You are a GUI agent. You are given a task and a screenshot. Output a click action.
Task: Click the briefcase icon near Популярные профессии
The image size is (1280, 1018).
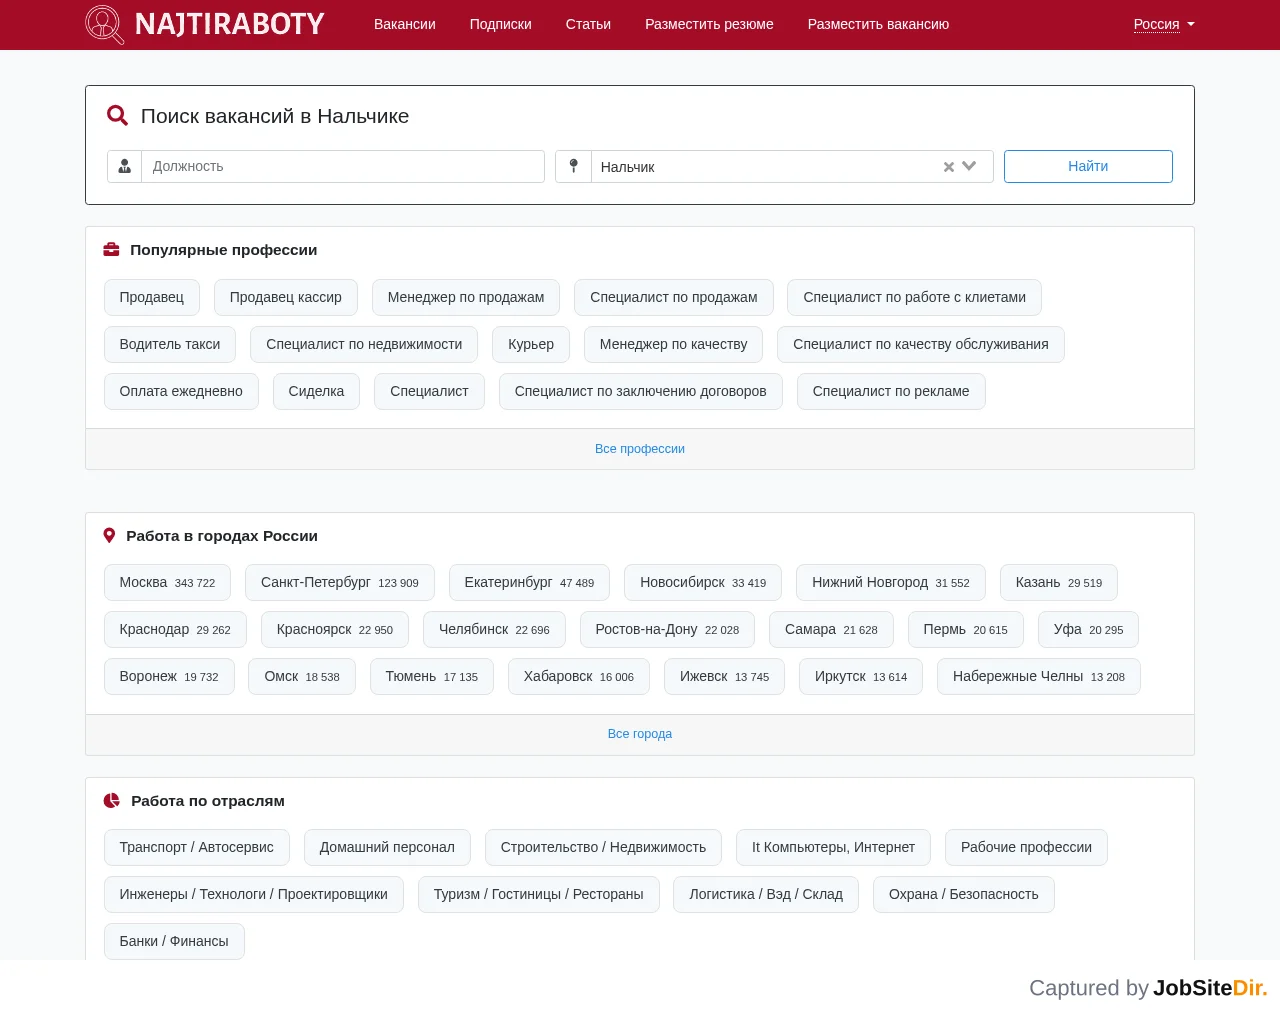pos(112,250)
